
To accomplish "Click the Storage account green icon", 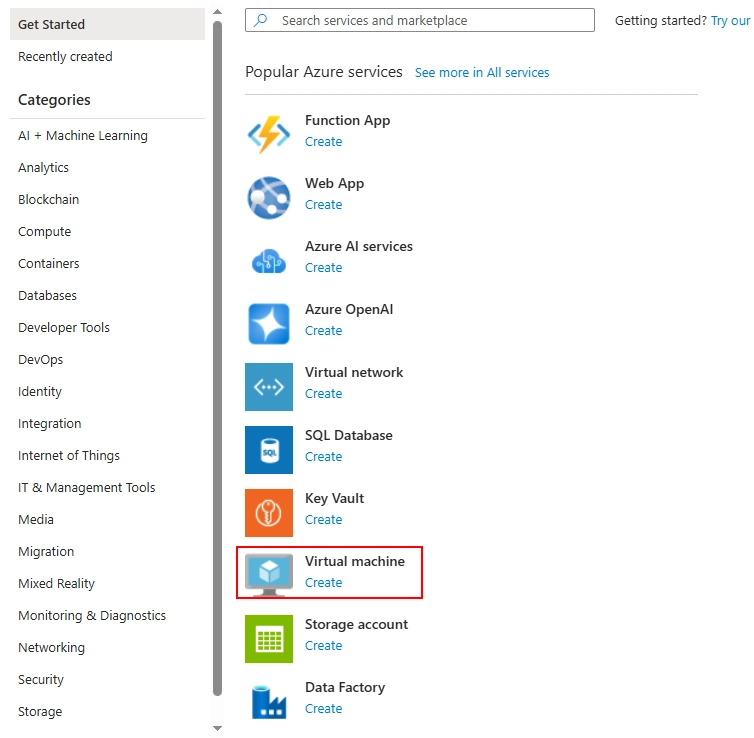I will pyautogui.click(x=269, y=638).
